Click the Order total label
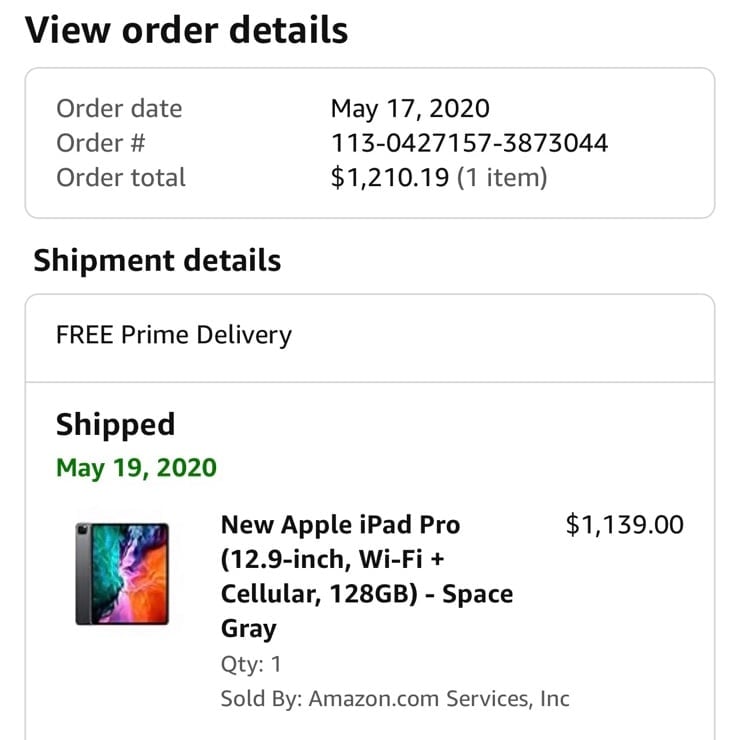The height and width of the screenshot is (740, 740). 121,178
